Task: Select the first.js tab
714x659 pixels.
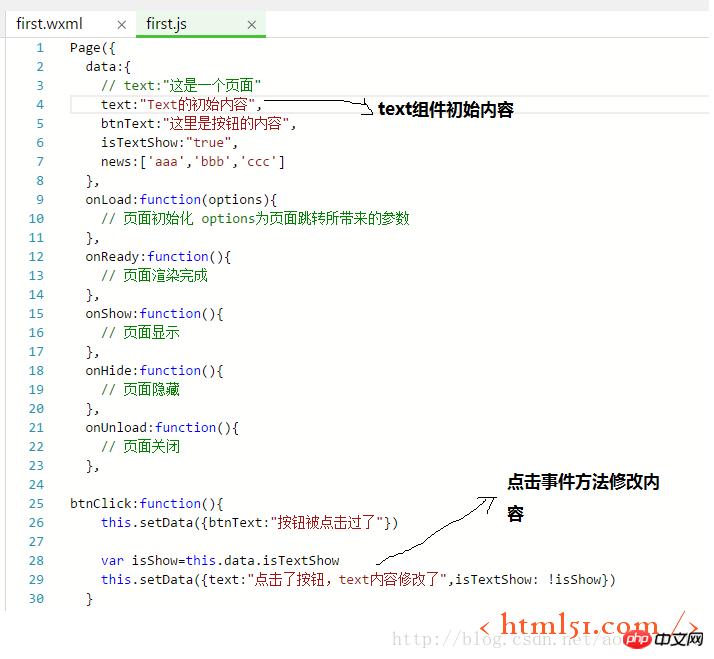Action: [167, 23]
